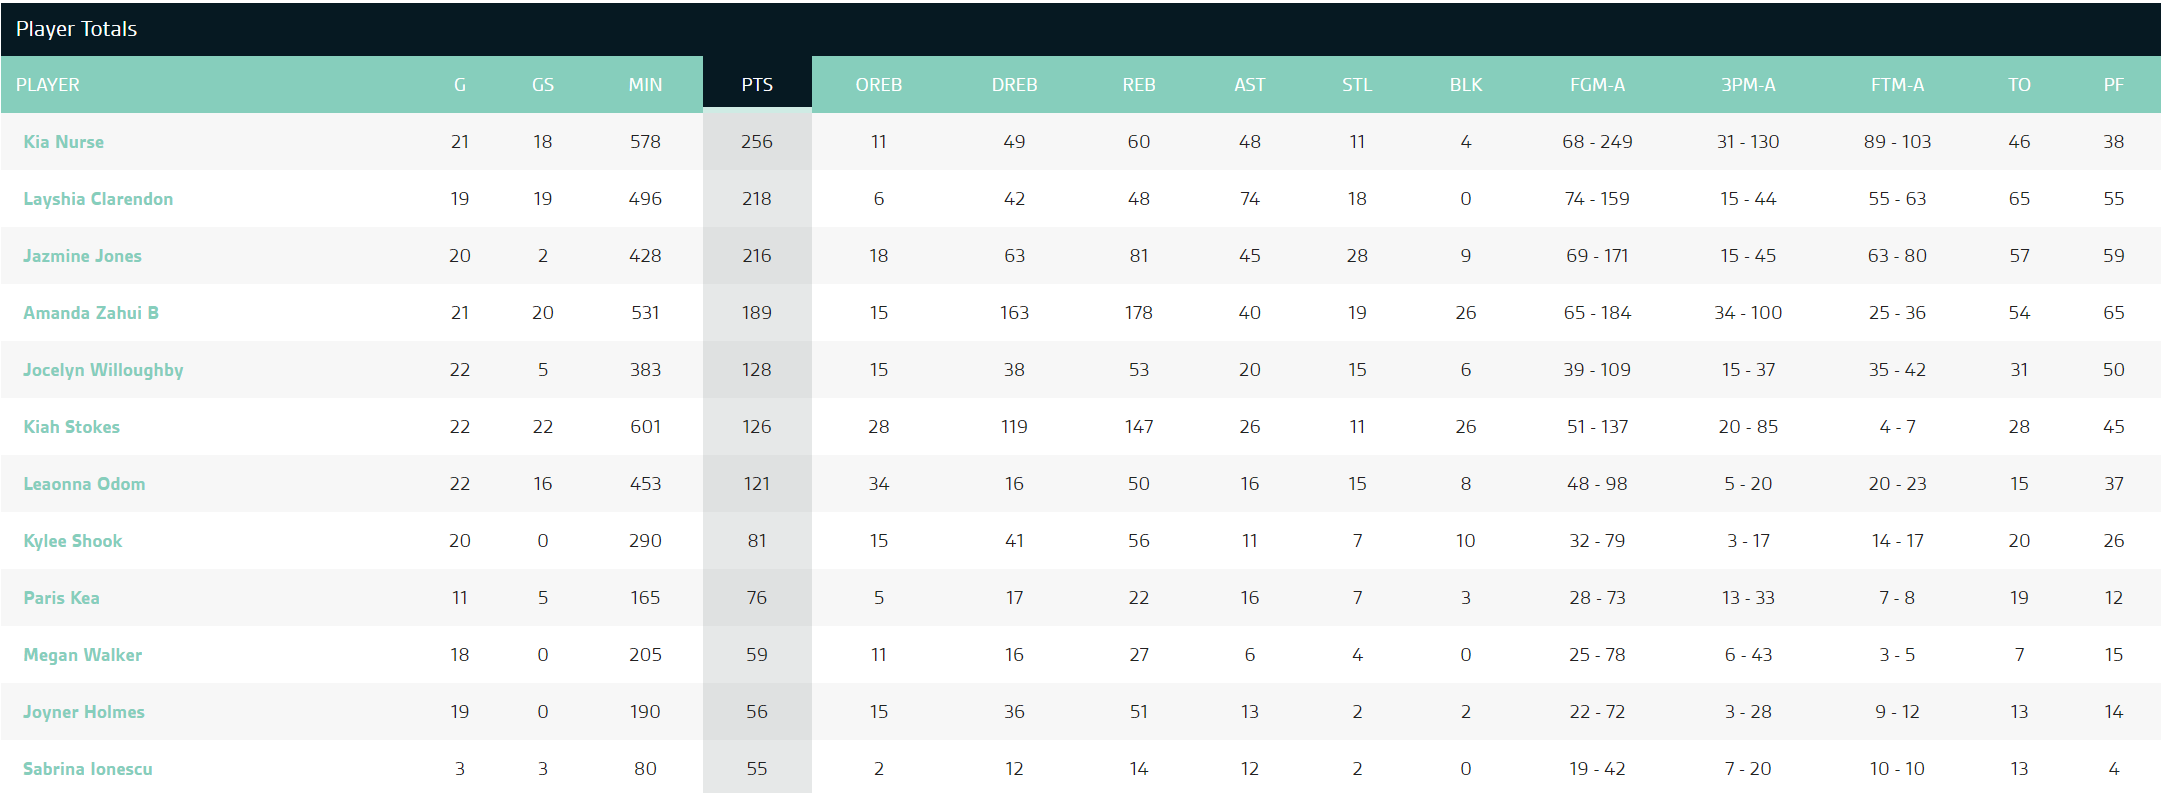This screenshot has height=793, width=2163.
Task: Open Jazmine Jones player page
Action: [82, 256]
